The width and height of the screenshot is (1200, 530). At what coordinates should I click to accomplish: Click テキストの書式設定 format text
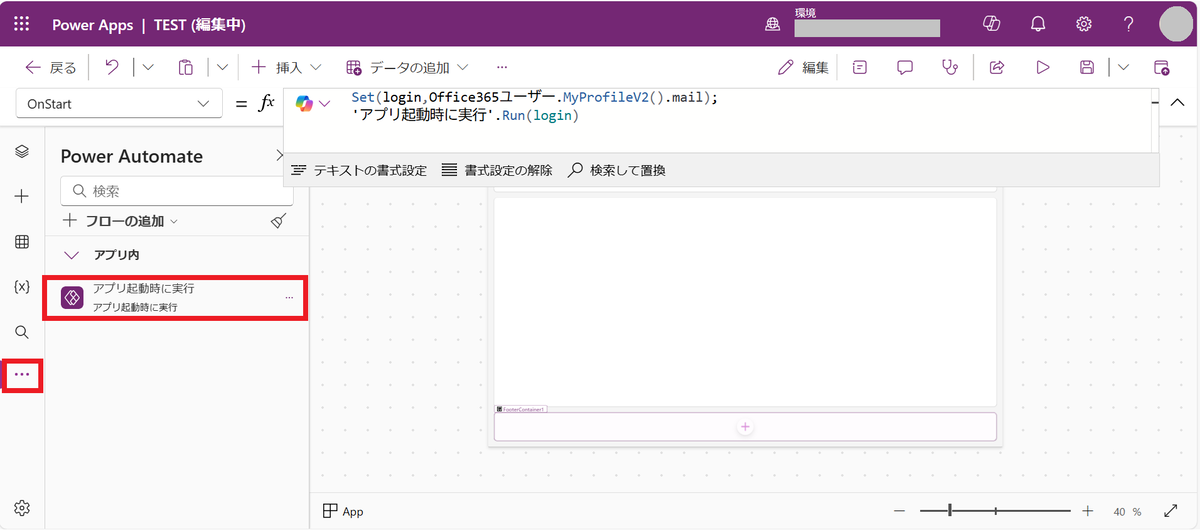click(x=359, y=170)
